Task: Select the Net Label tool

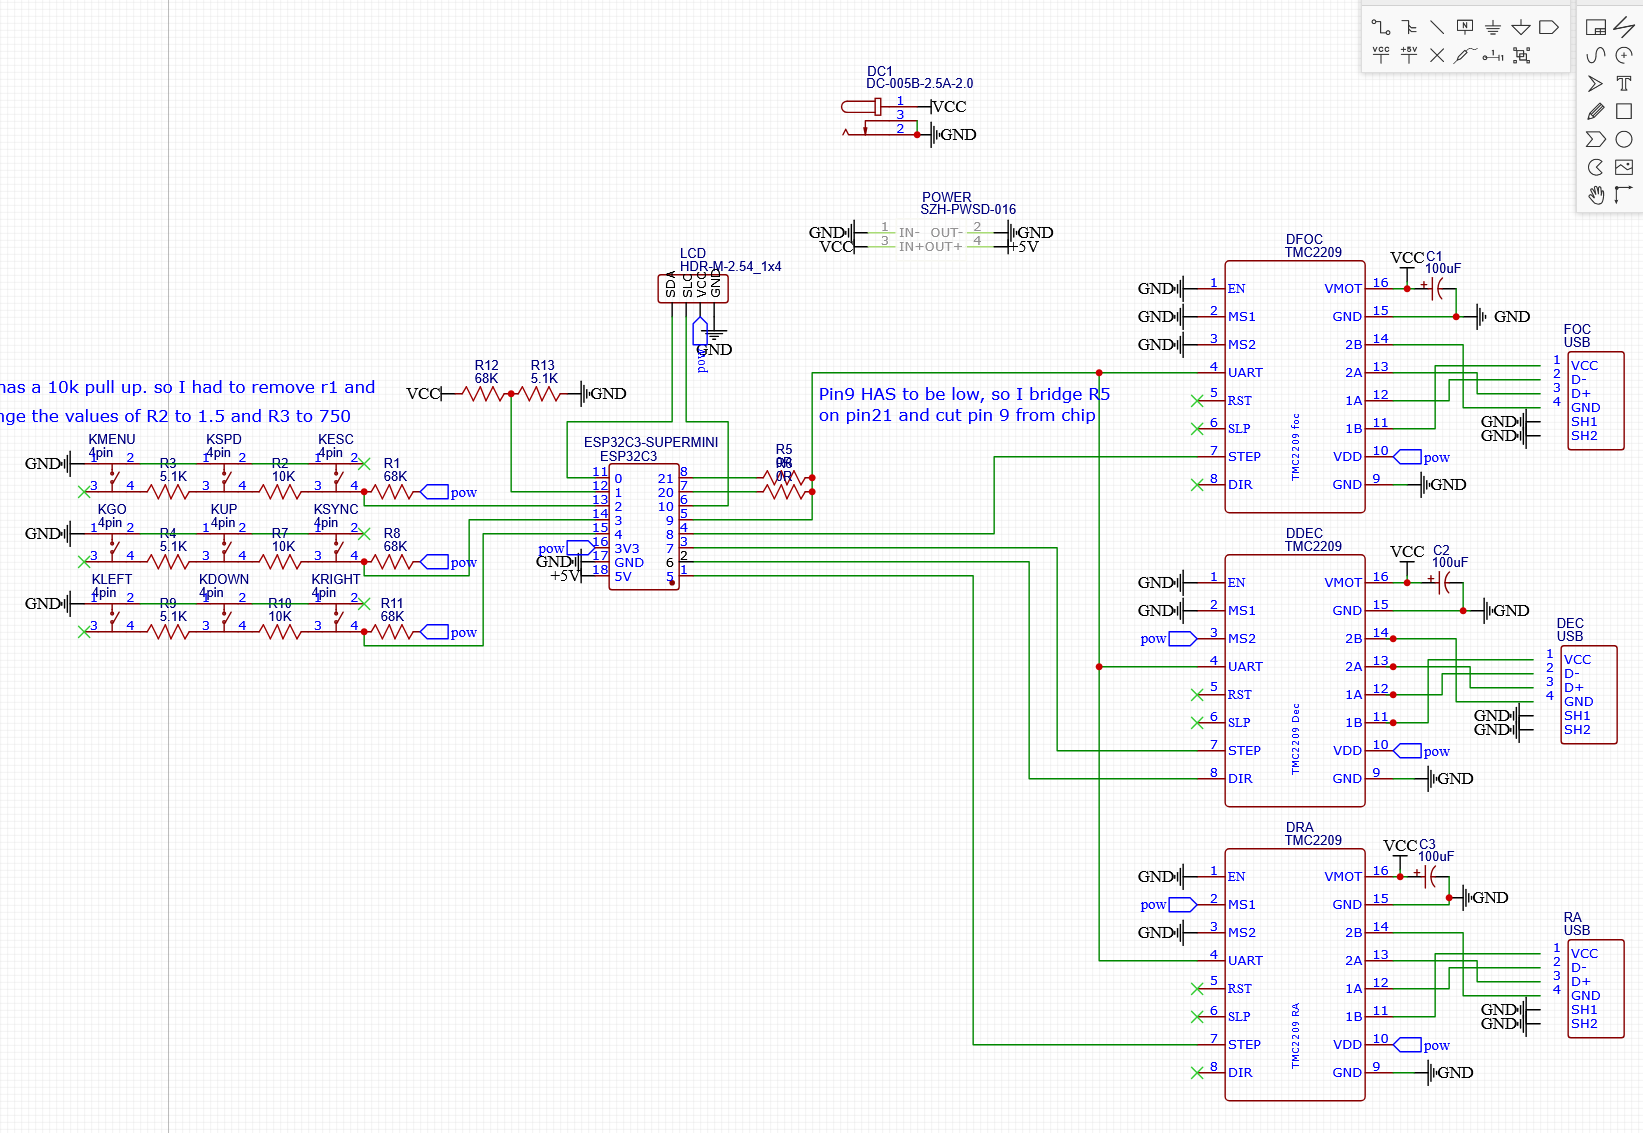Action: point(1465,27)
